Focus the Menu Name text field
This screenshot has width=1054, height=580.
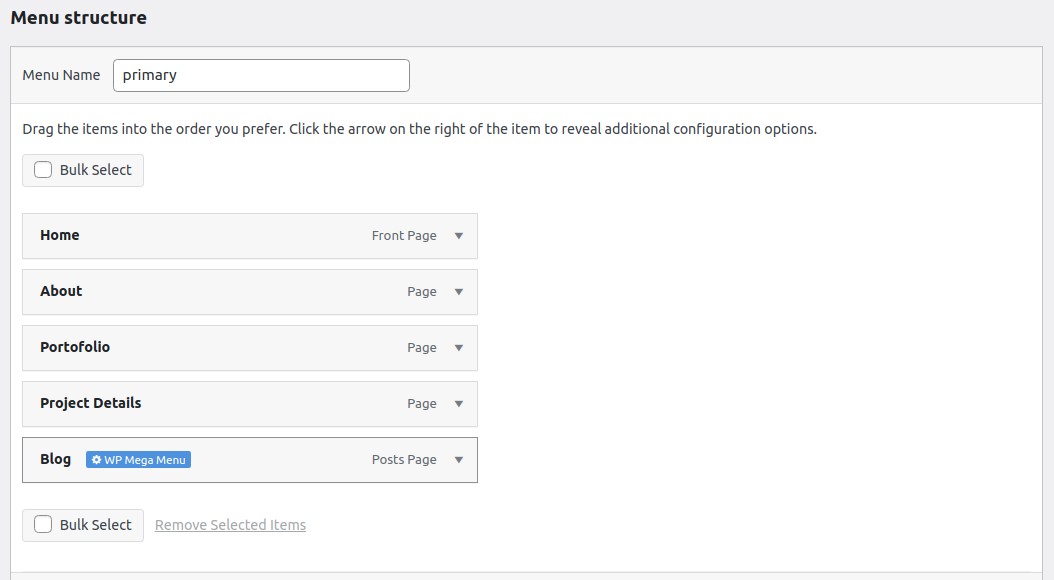(x=261, y=75)
